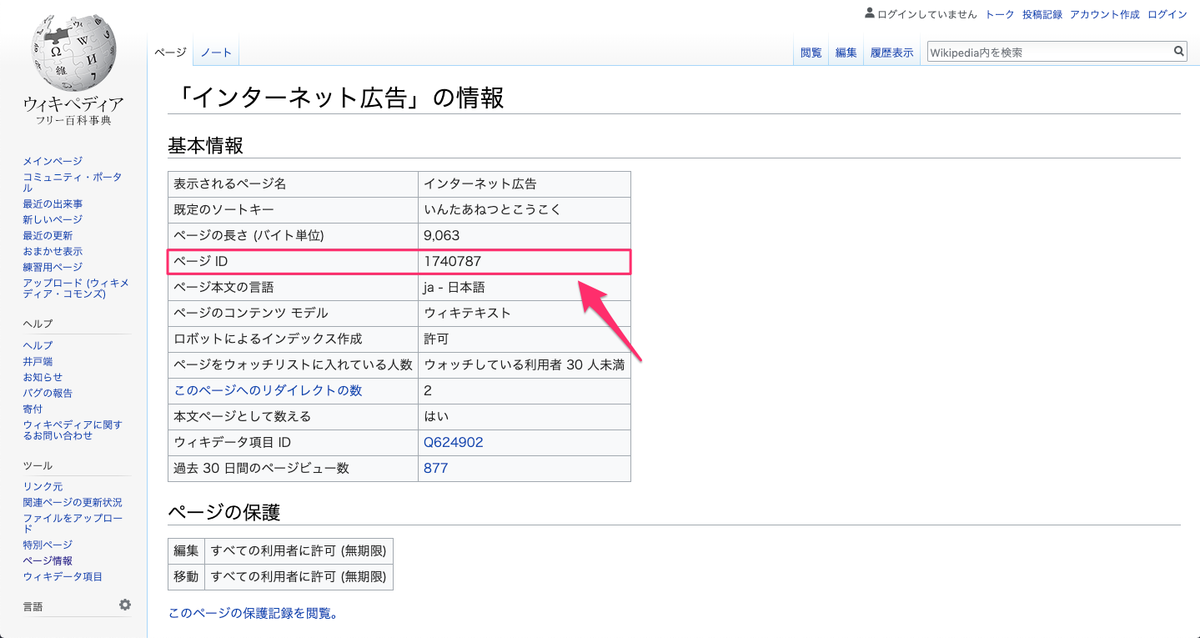This screenshot has height=638, width=1200.
Task: Click the 言語 sidebar heading
Action: coord(33,606)
